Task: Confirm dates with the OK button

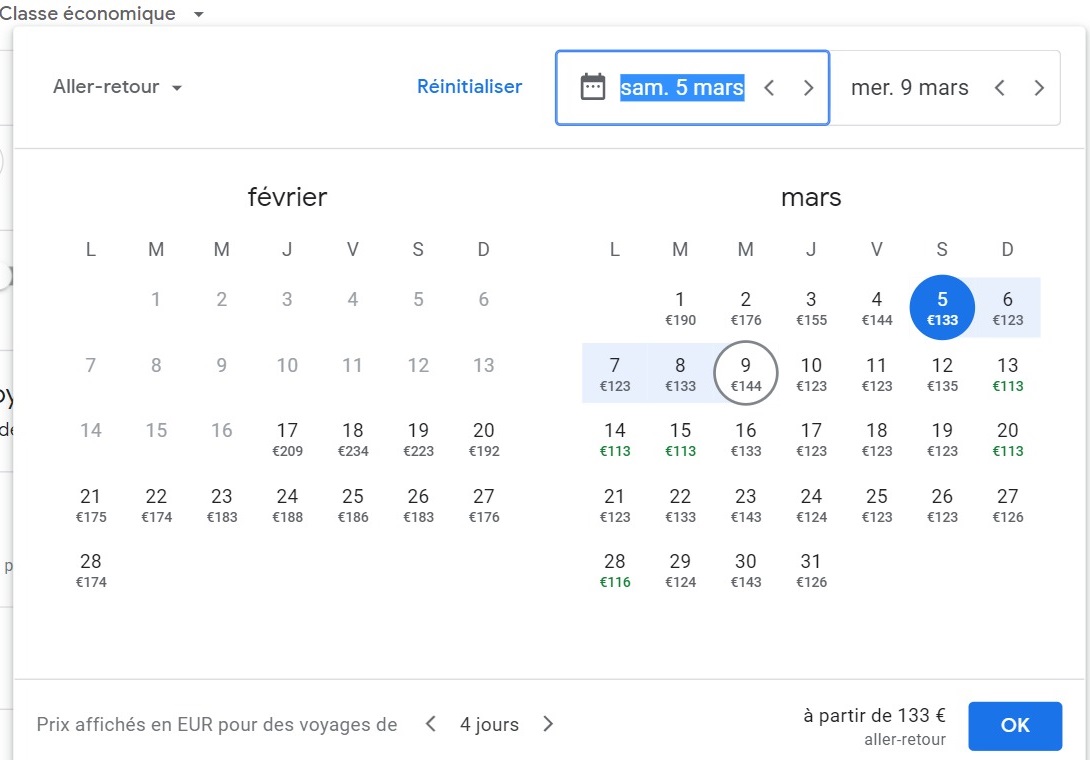Action: [x=1015, y=725]
